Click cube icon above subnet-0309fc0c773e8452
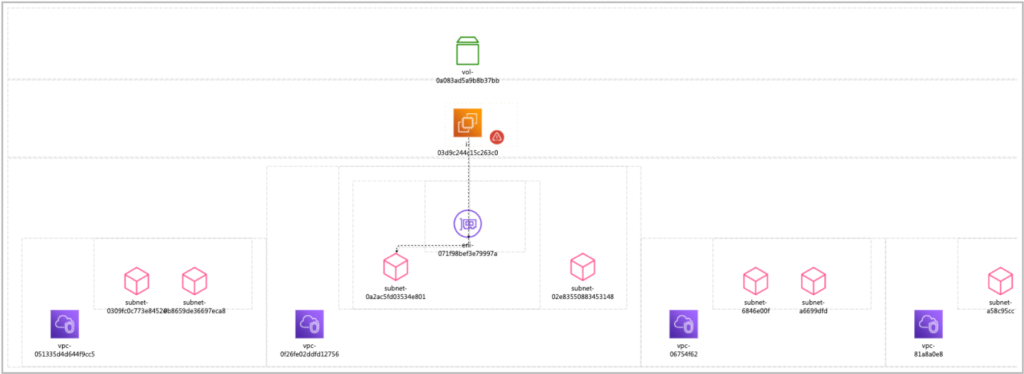1024x374 pixels. click(136, 281)
